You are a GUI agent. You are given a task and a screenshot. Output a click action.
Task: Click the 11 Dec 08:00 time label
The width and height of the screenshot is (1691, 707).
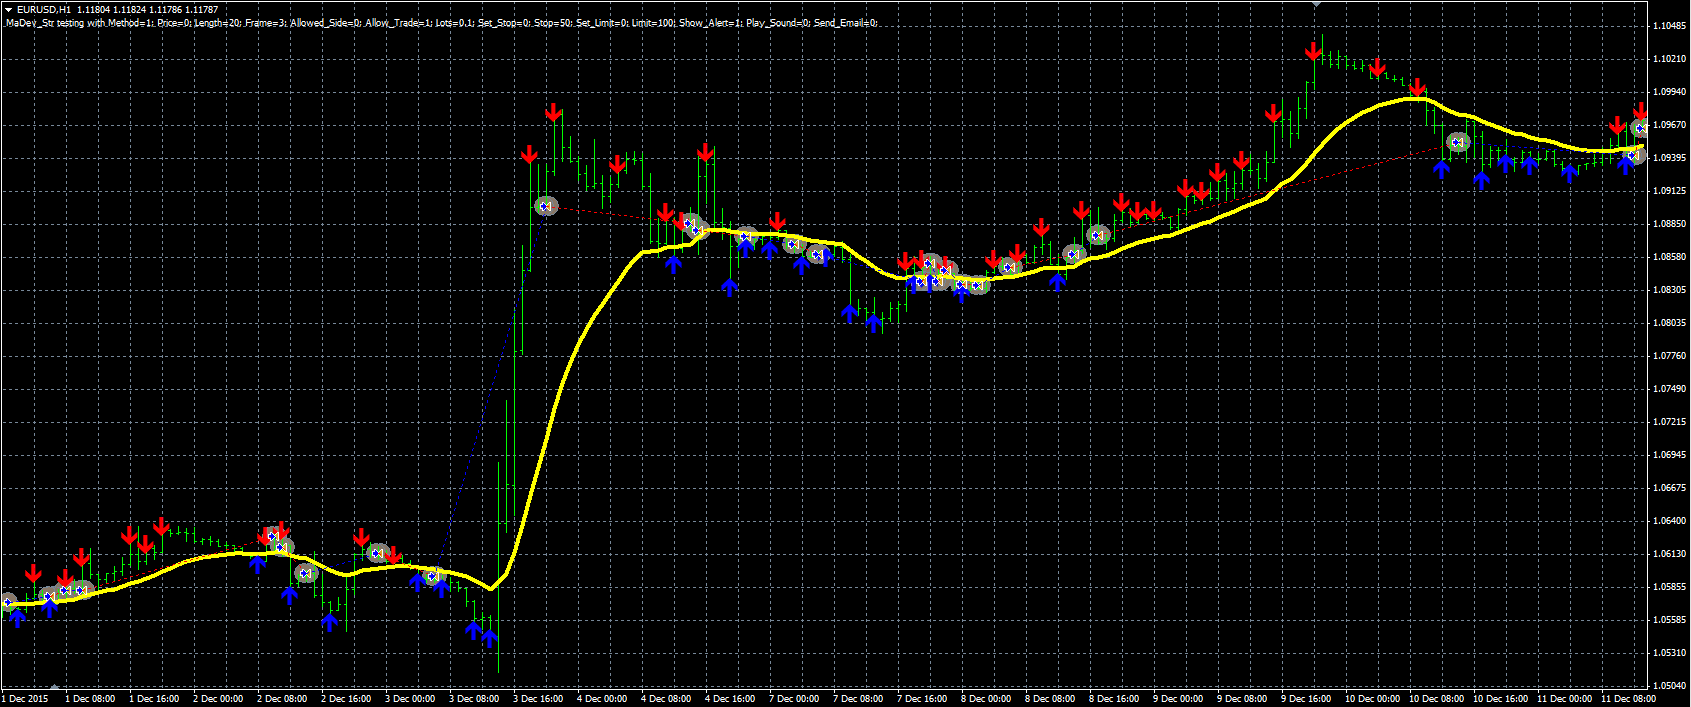click(1628, 699)
